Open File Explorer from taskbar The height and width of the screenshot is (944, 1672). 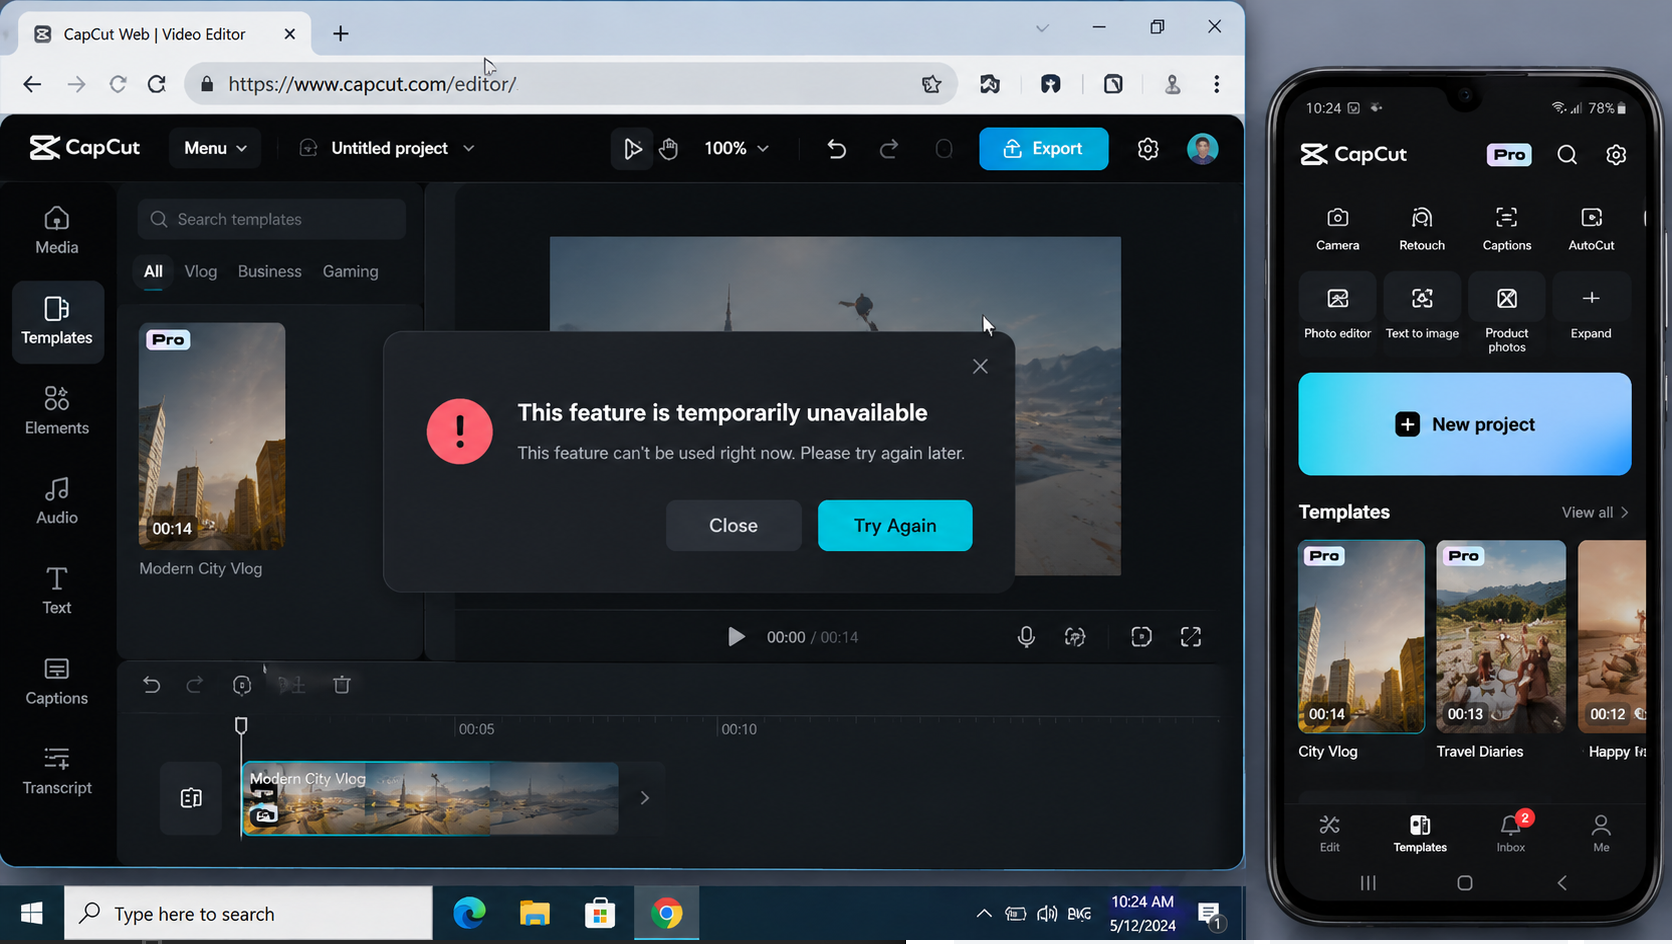pyautogui.click(x=535, y=914)
